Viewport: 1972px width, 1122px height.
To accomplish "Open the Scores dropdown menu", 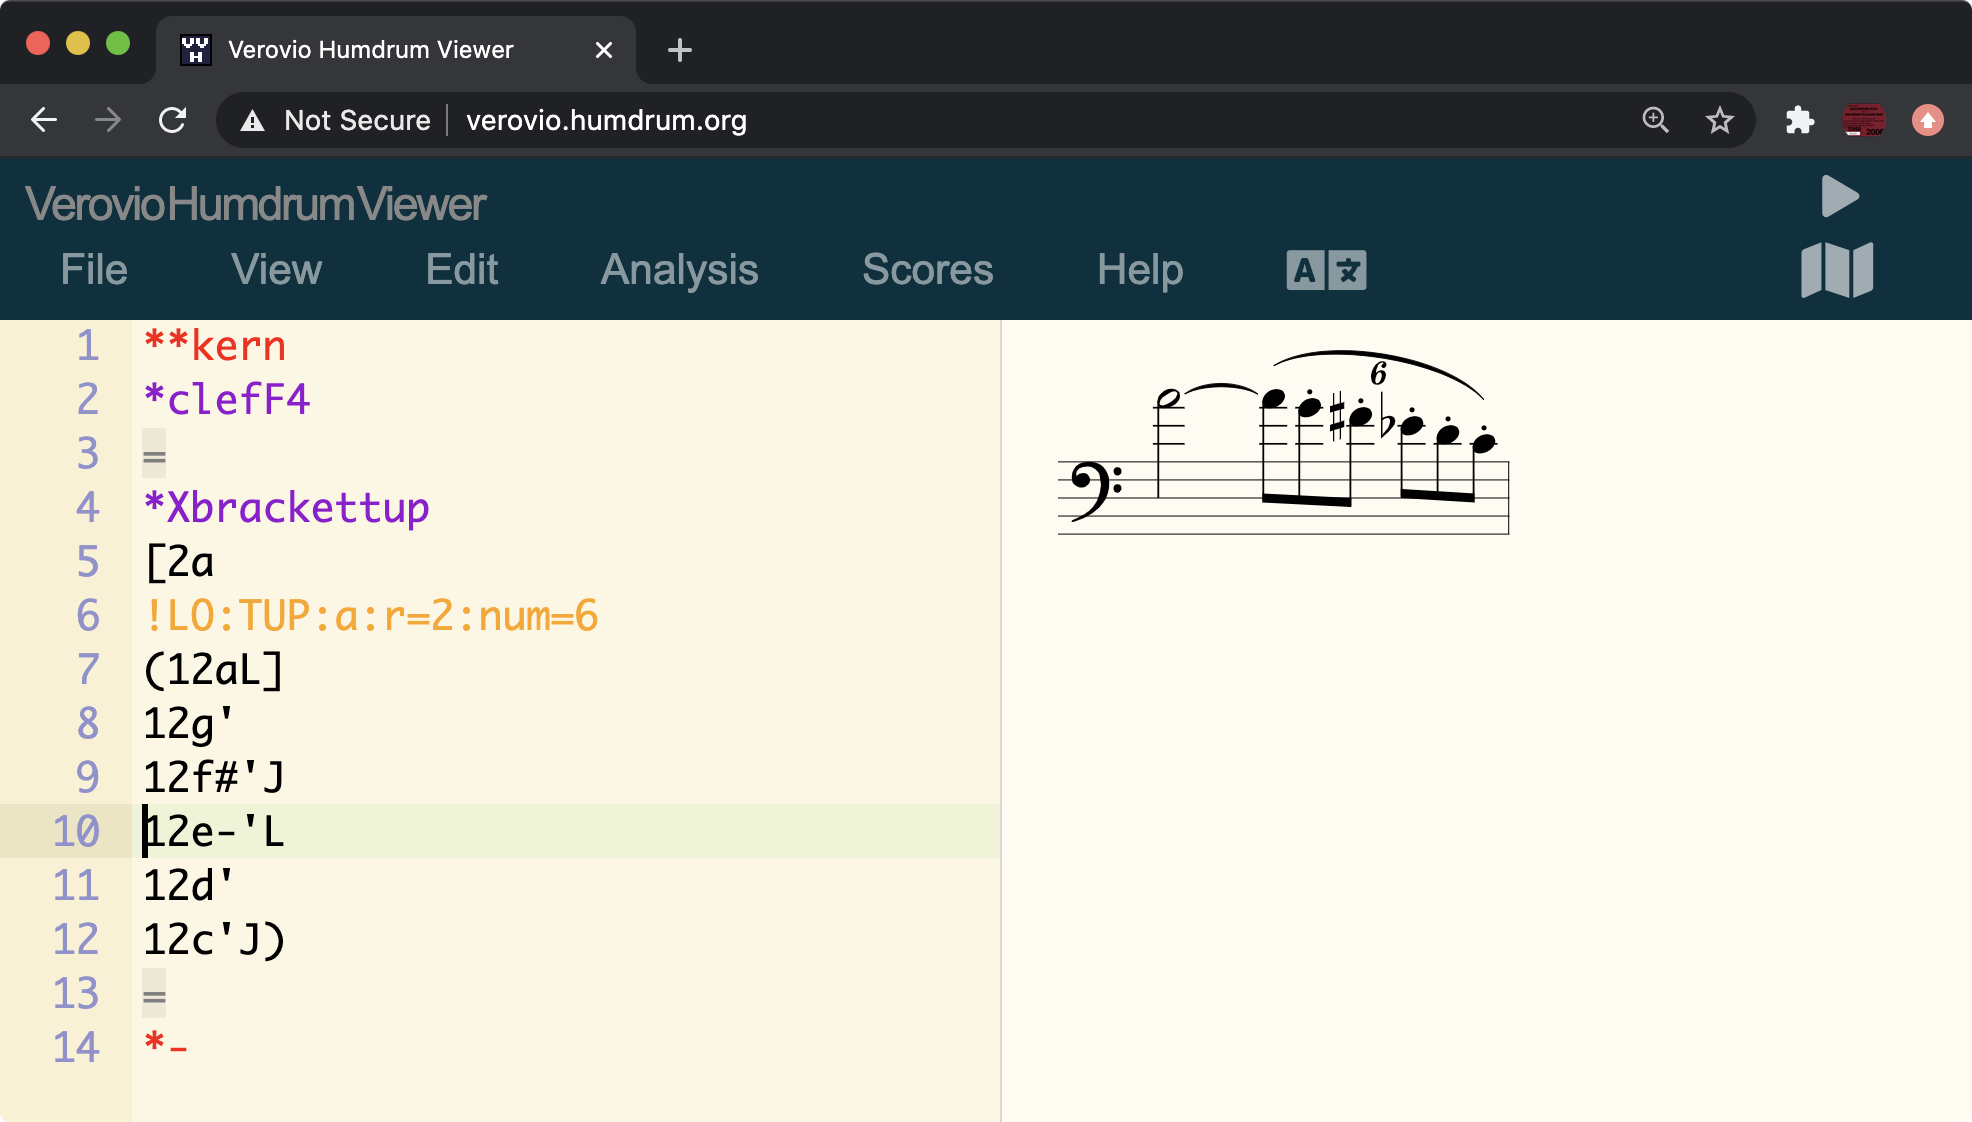I will click(927, 270).
